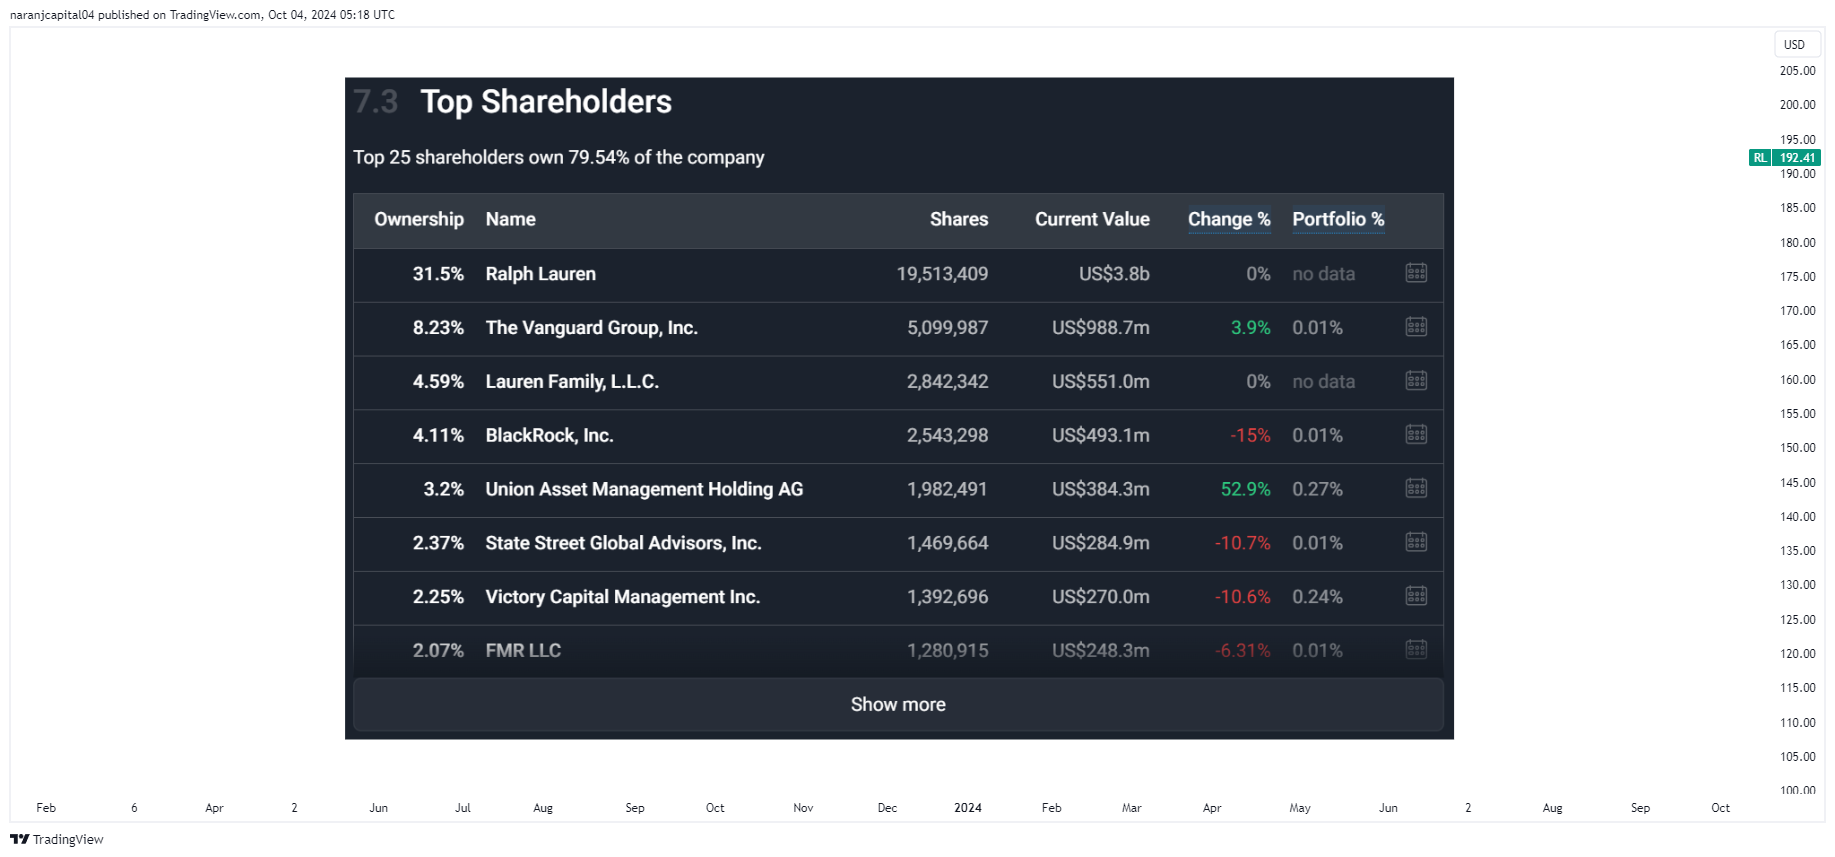Viewport: 1835px width, 857px height.
Task: Select FMR LLC name
Action: pyautogui.click(x=523, y=651)
